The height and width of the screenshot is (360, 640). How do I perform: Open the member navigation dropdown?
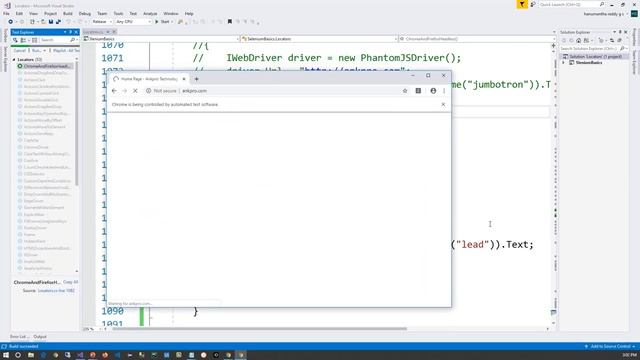[477, 39]
